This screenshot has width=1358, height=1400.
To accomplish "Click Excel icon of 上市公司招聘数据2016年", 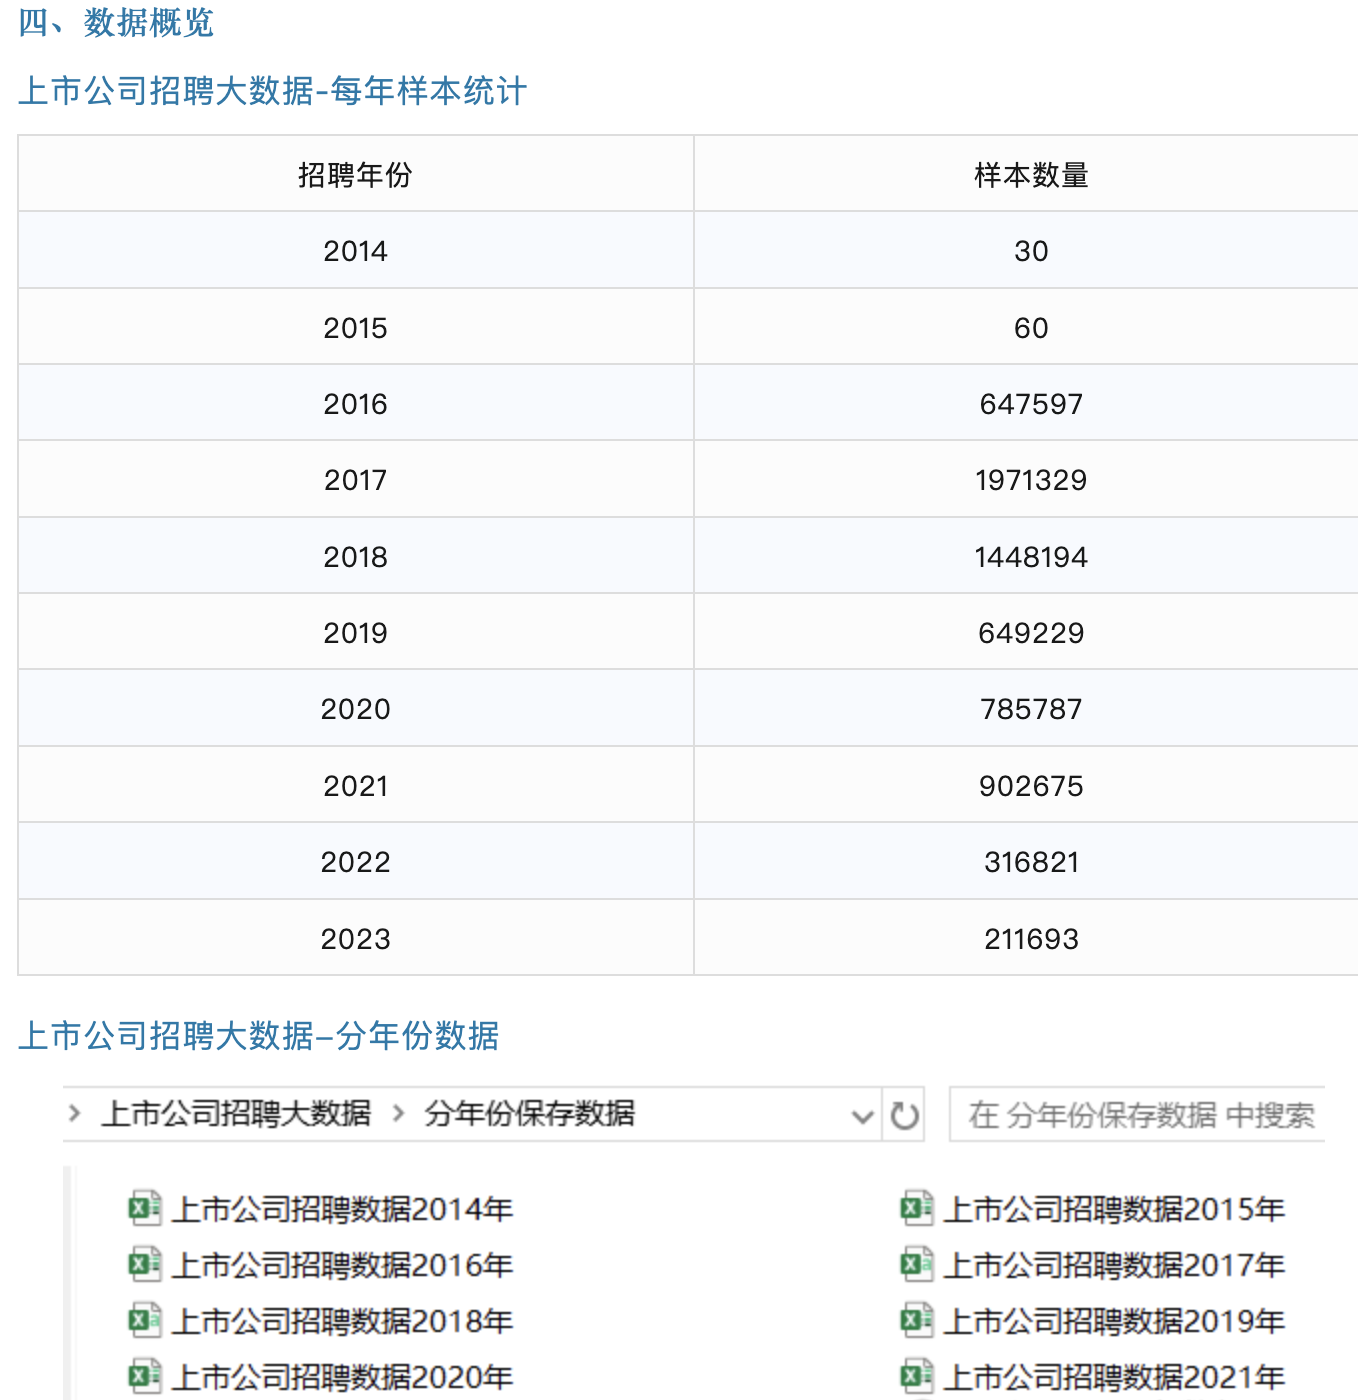I will 145,1264.
